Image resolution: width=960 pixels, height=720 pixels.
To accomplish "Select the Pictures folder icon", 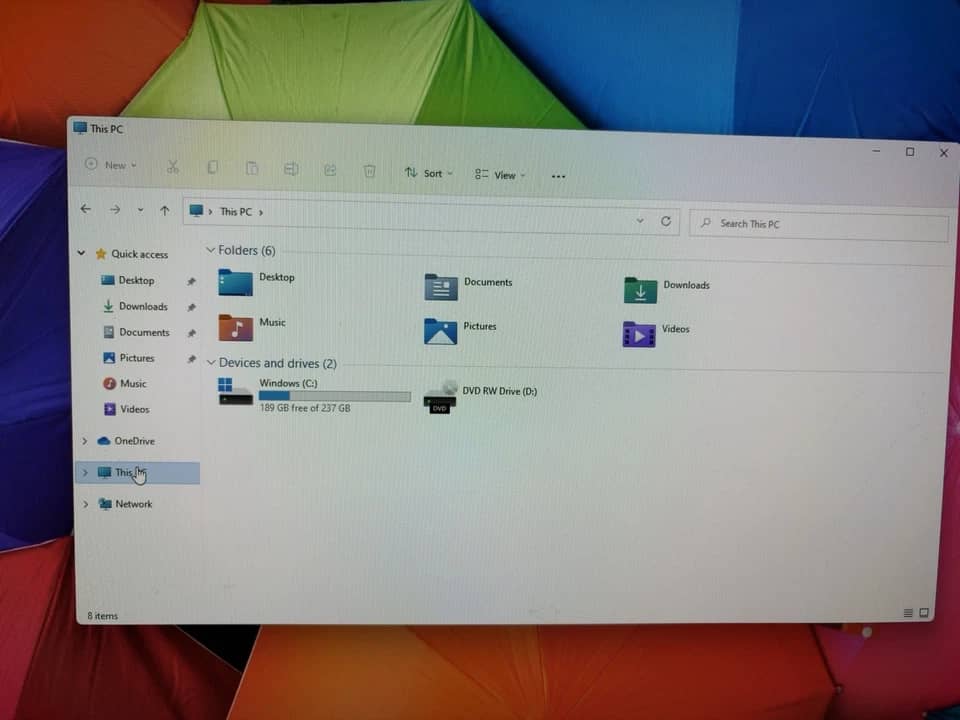I will [x=440, y=331].
